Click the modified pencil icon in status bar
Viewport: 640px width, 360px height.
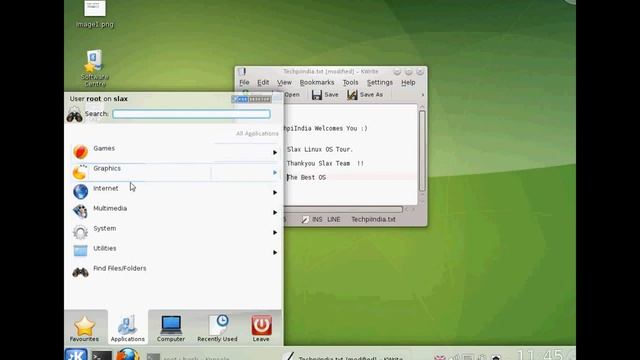[x=305, y=220]
